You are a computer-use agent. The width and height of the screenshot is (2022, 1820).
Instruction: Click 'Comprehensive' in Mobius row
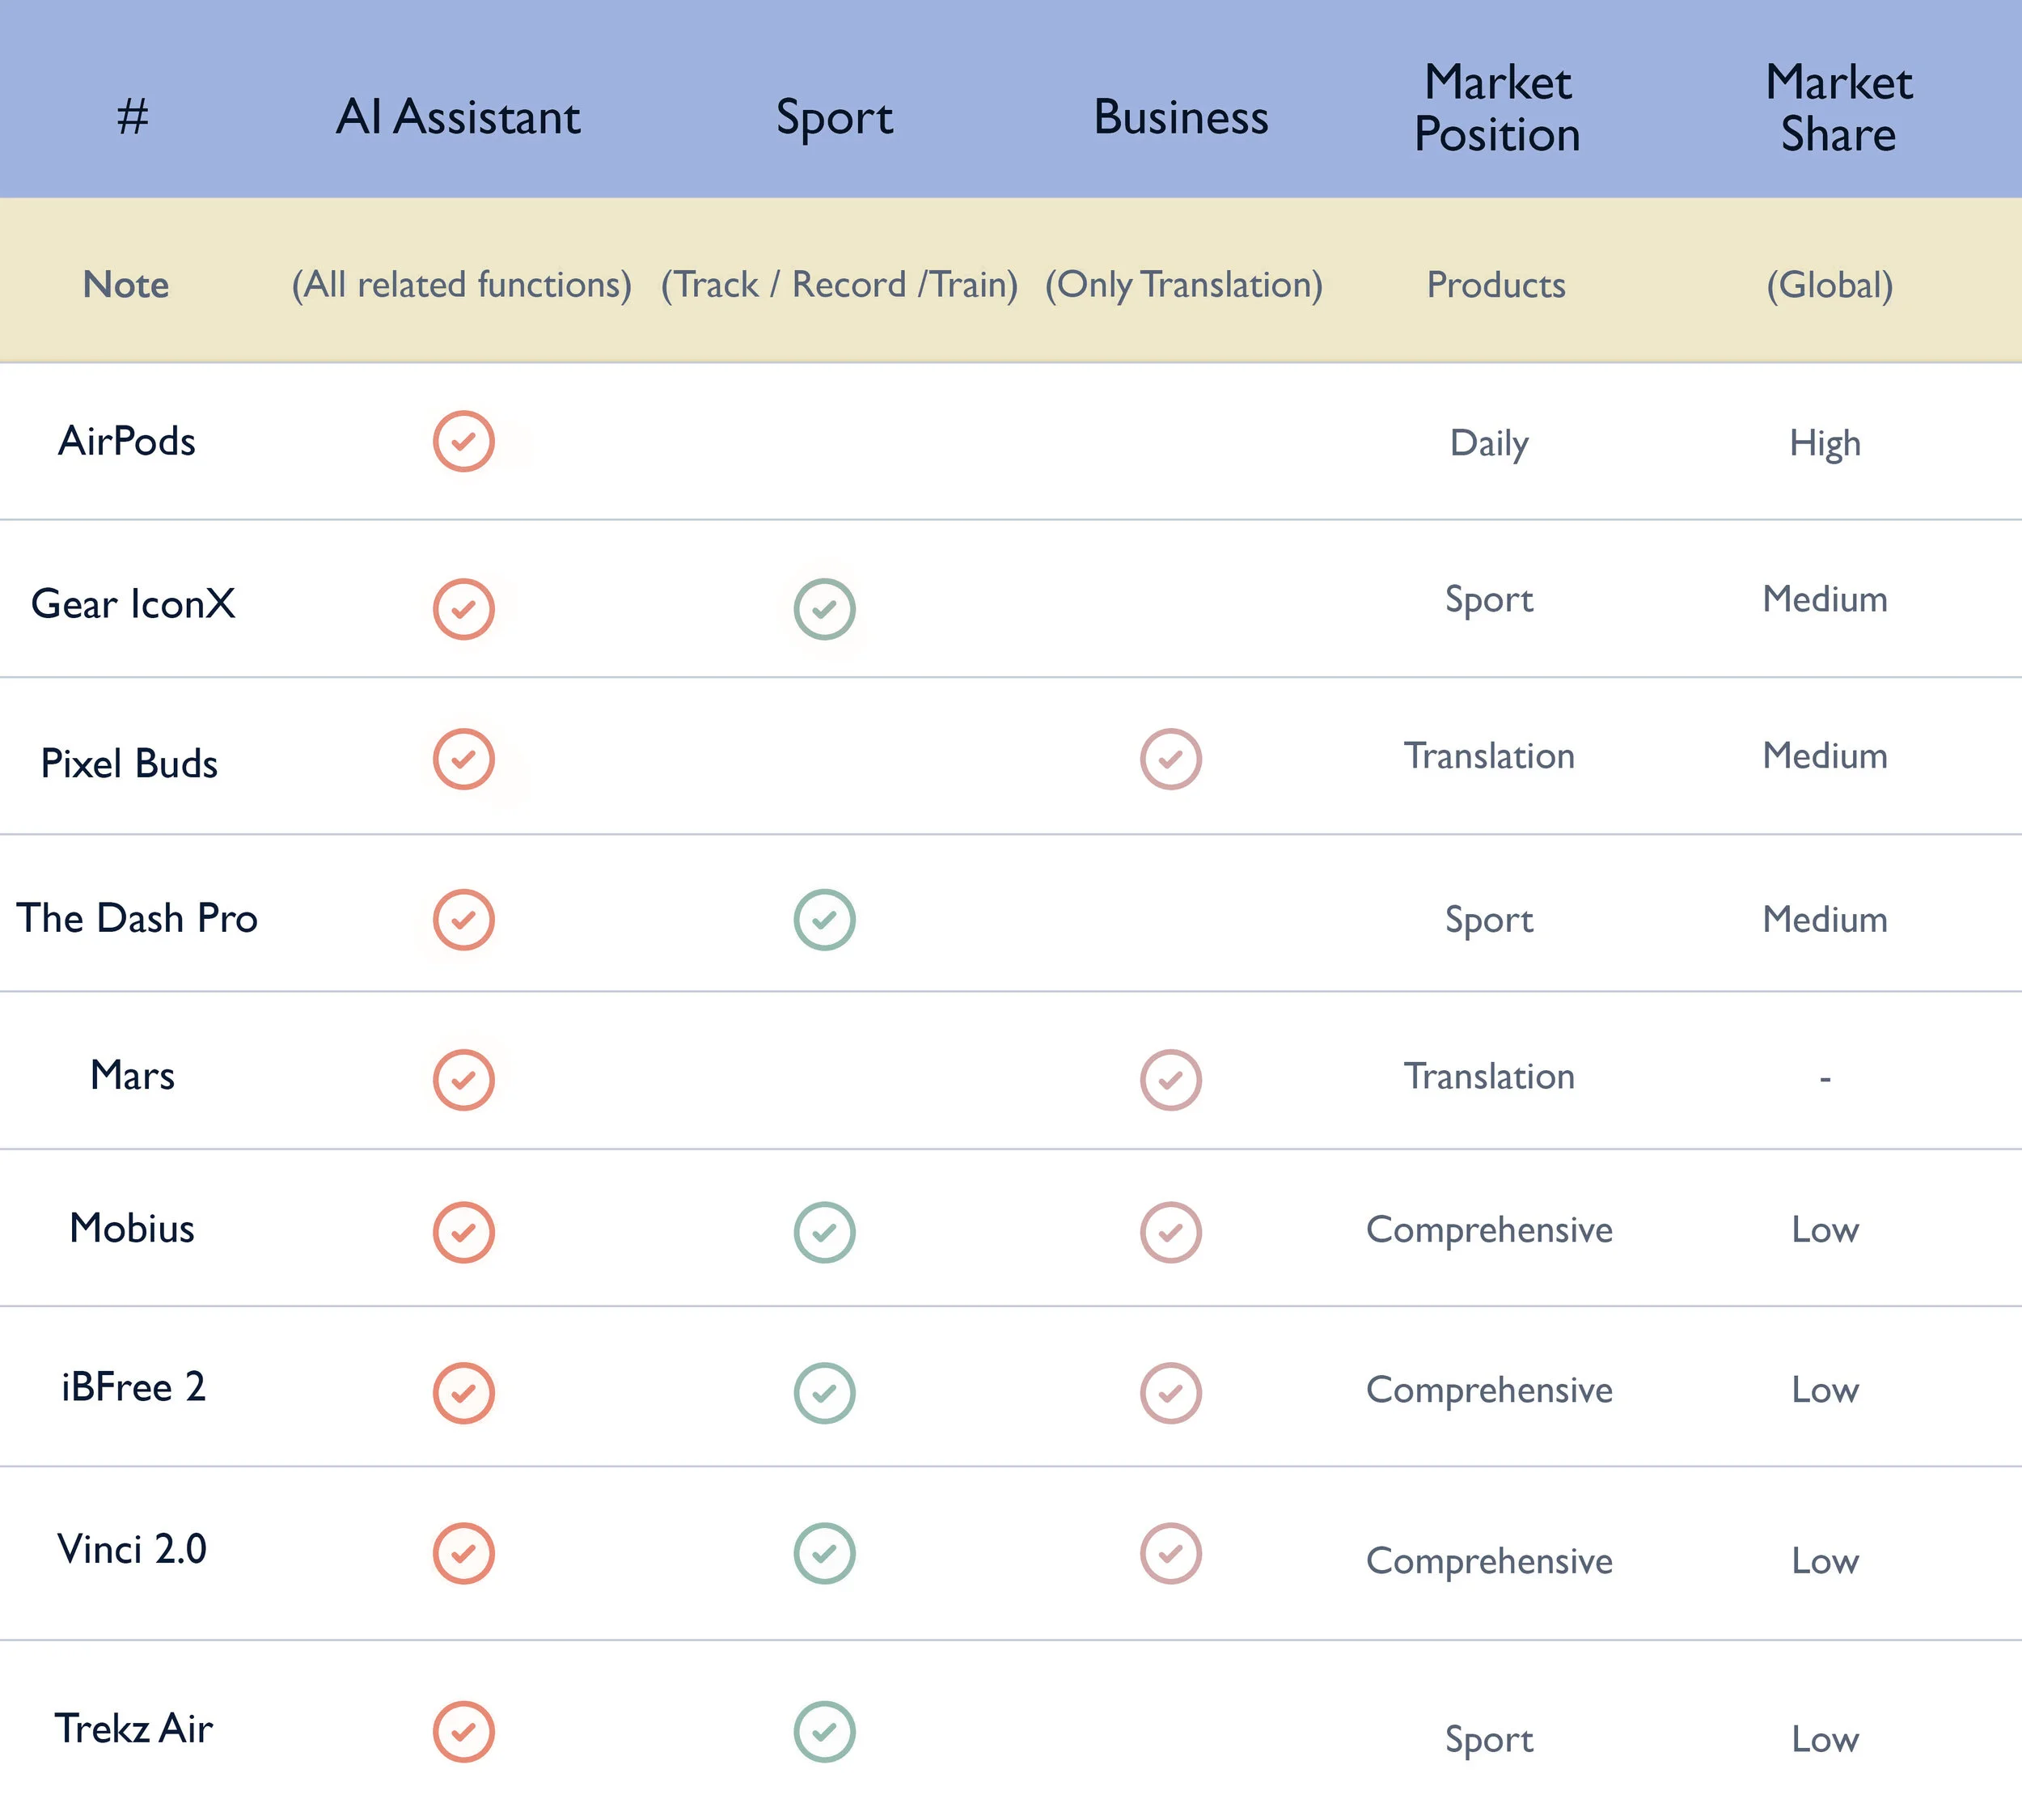pyautogui.click(x=1489, y=1231)
